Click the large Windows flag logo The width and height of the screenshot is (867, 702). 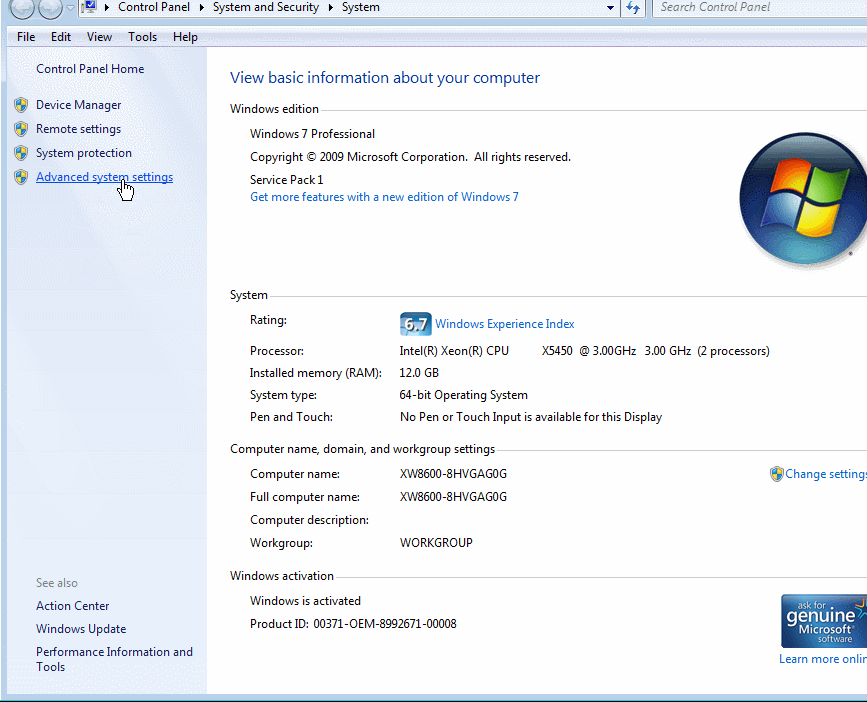(802, 197)
